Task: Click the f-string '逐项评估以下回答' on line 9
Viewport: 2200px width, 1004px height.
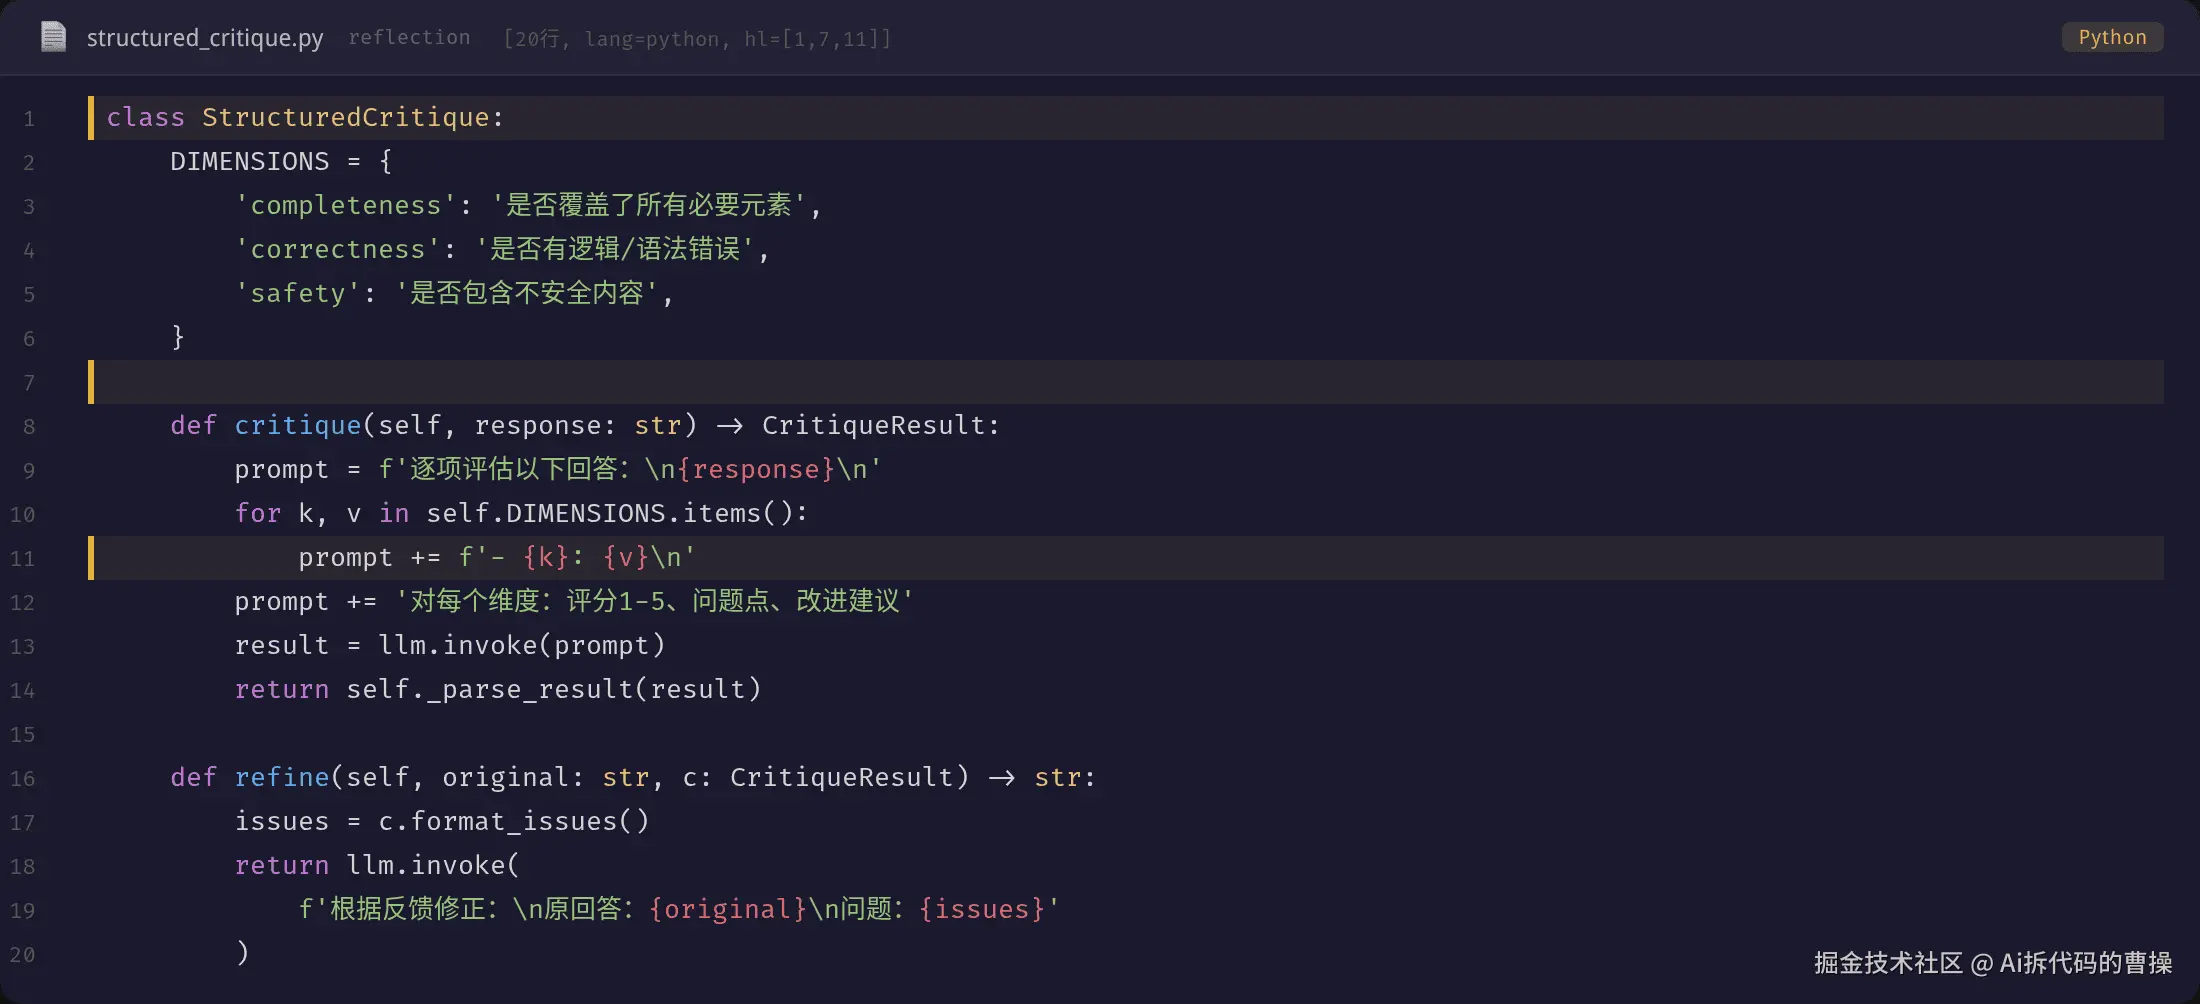Action: point(630,469)
